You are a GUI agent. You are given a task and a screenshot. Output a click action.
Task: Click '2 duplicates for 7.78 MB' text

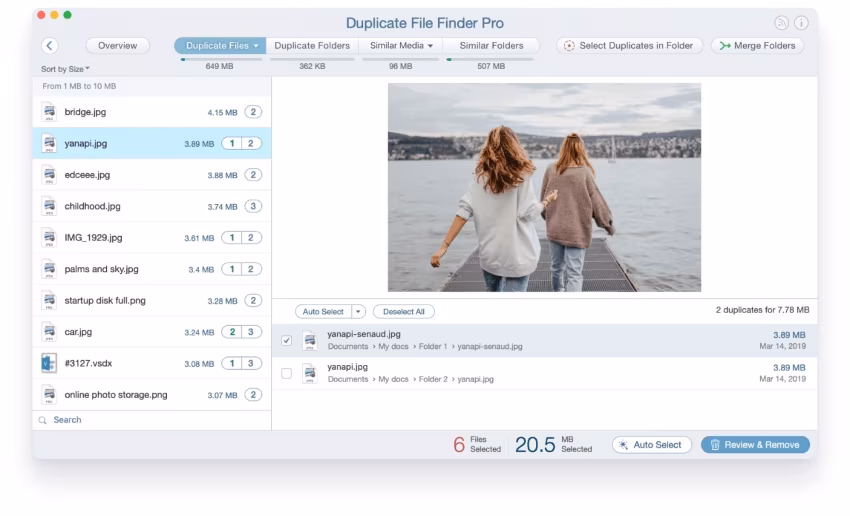[x=762, y=310]
